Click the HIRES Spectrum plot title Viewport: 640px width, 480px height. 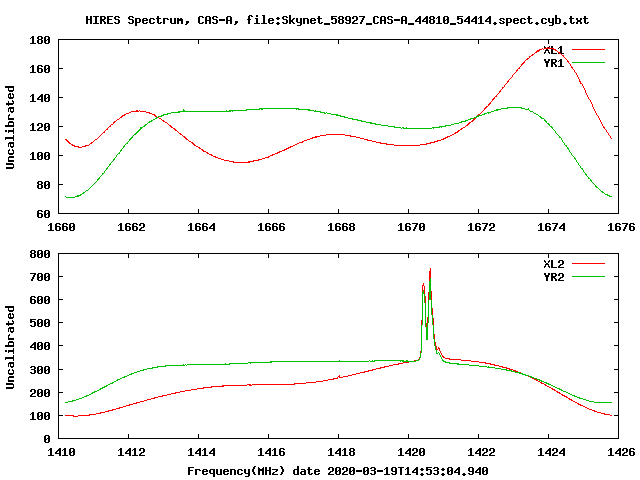[337, 20]
